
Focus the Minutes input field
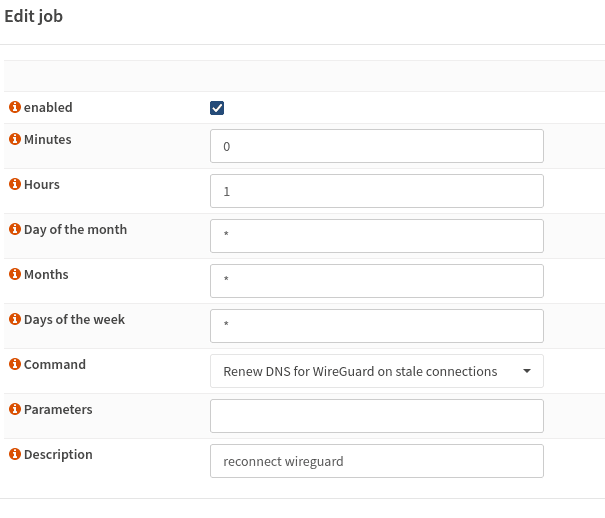(x=377, y=146)
